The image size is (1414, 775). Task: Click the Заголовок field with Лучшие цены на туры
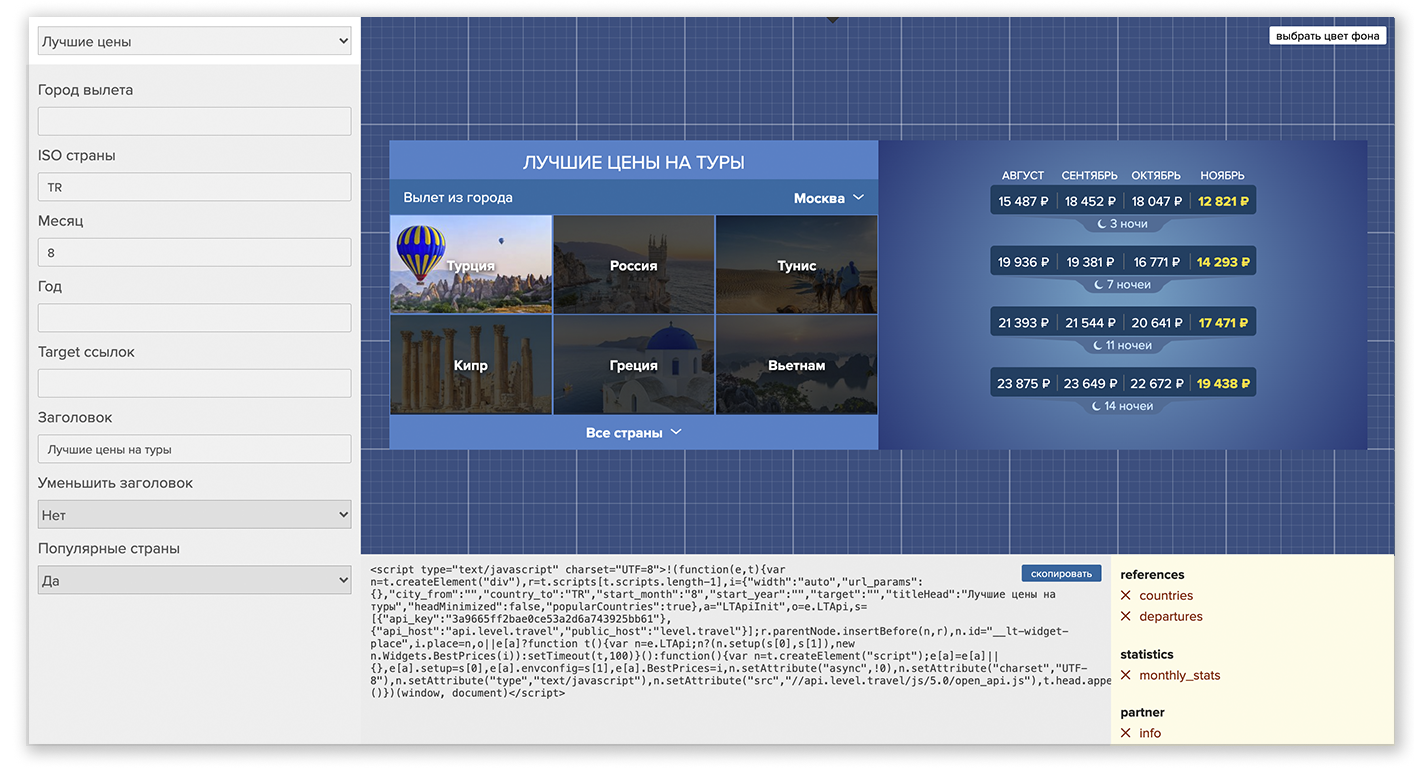point(194,449)
